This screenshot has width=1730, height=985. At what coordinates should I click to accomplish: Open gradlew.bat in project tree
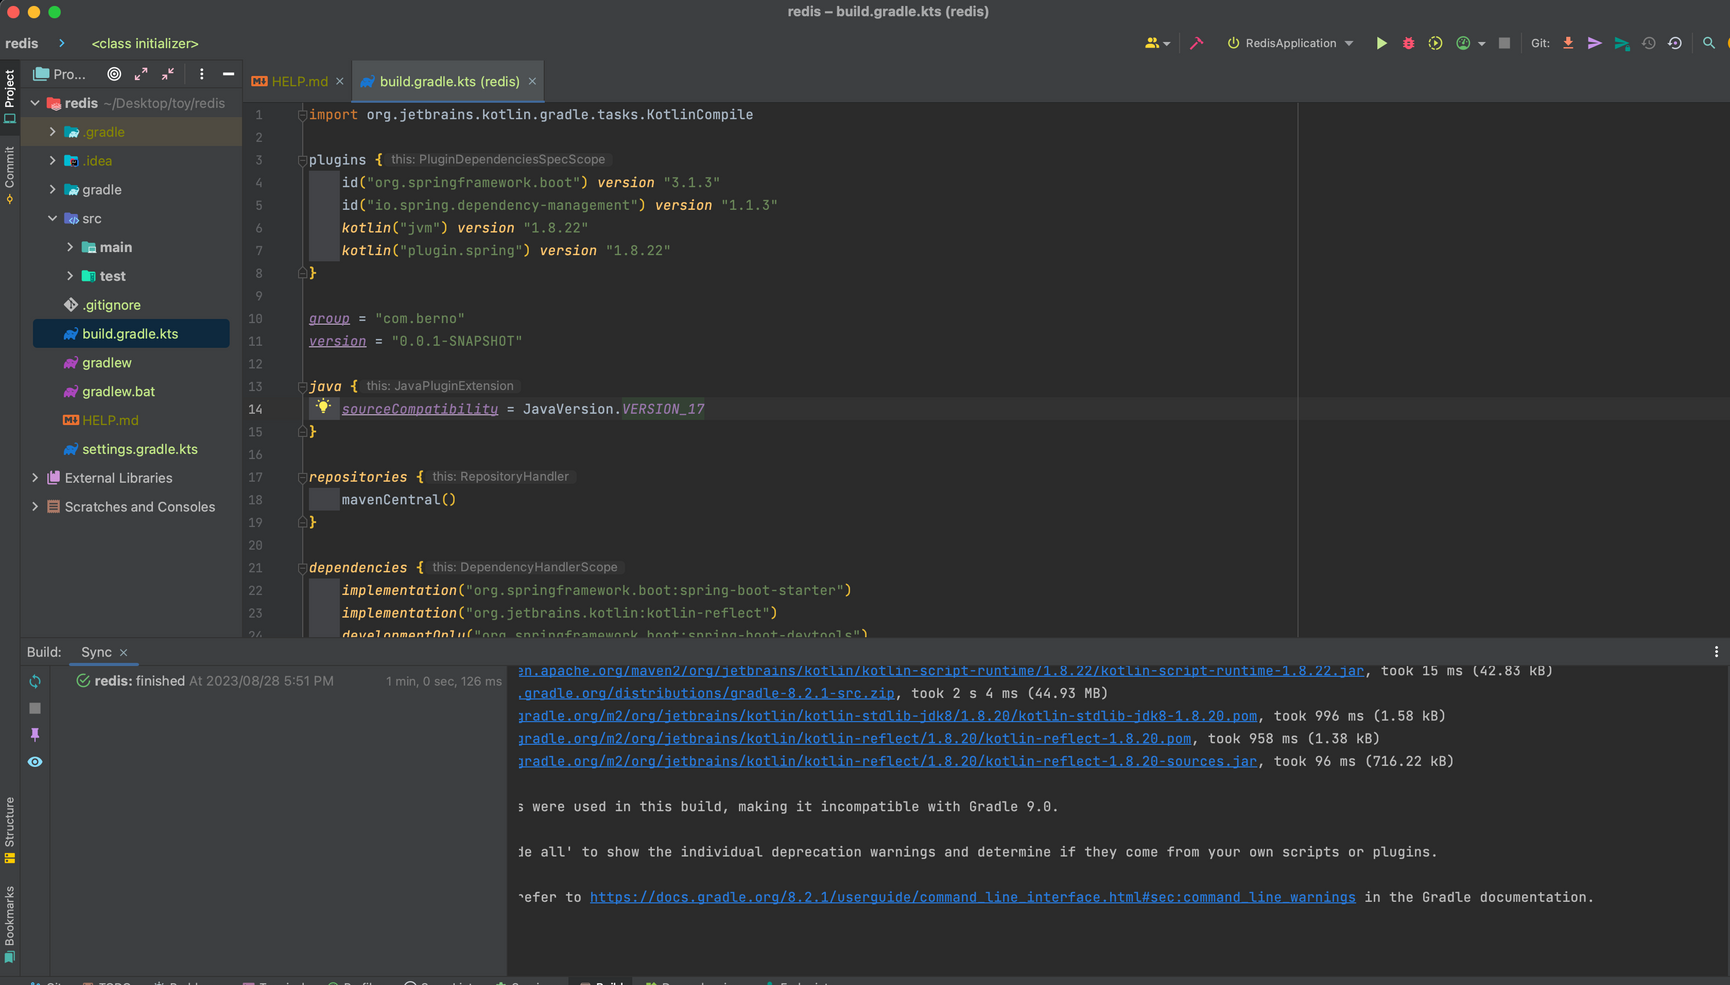[118, 391]
